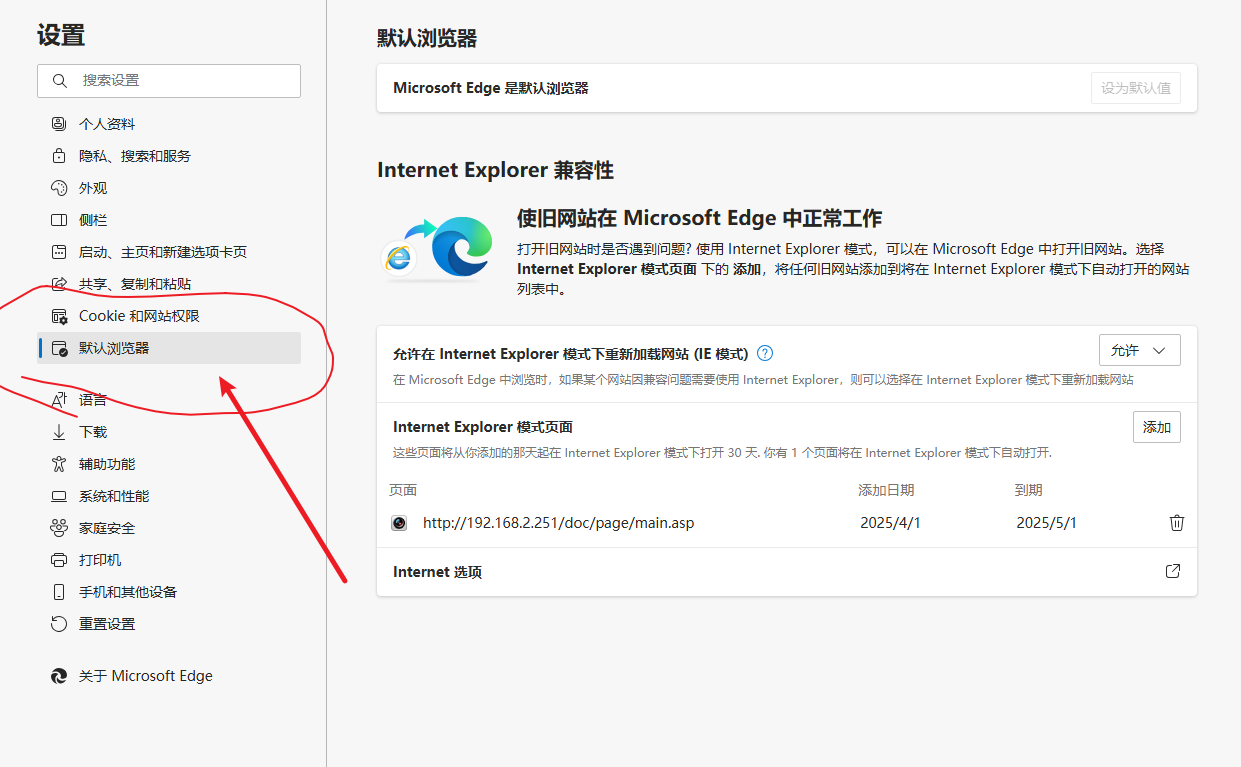Screen dimensions: 1241x767
Task: Click the Internet Explorer and Edge logo image
Action: point(437,247)
